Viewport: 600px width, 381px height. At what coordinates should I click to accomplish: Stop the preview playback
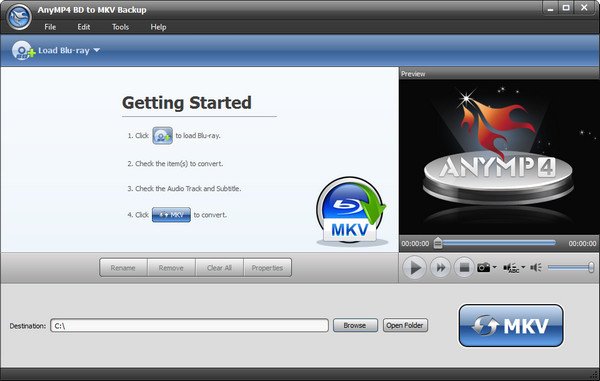click(464, 267)
